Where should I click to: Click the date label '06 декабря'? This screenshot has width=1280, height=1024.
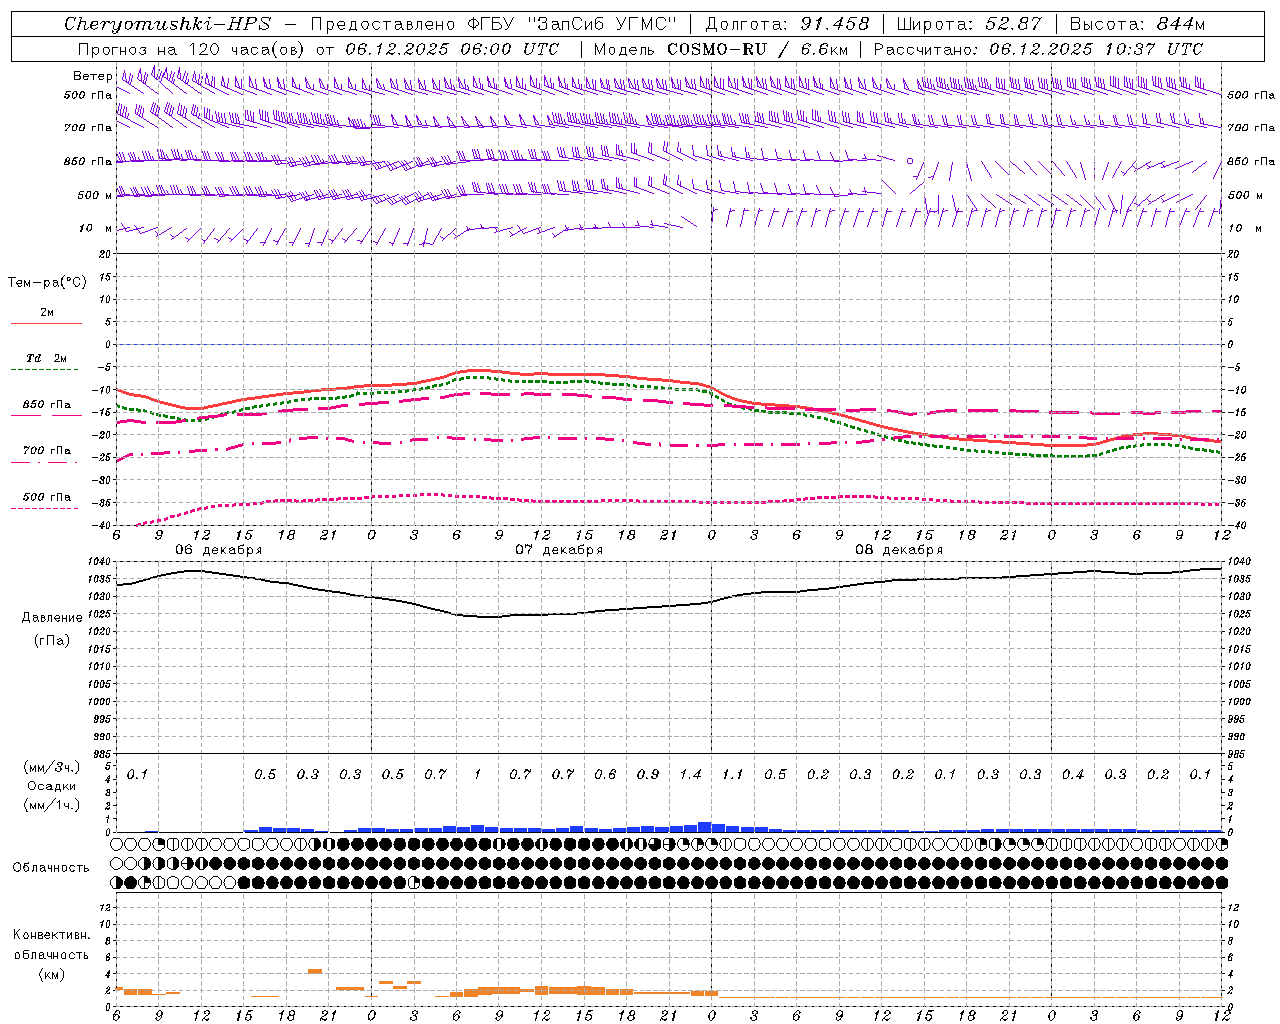tap(219, 550)
